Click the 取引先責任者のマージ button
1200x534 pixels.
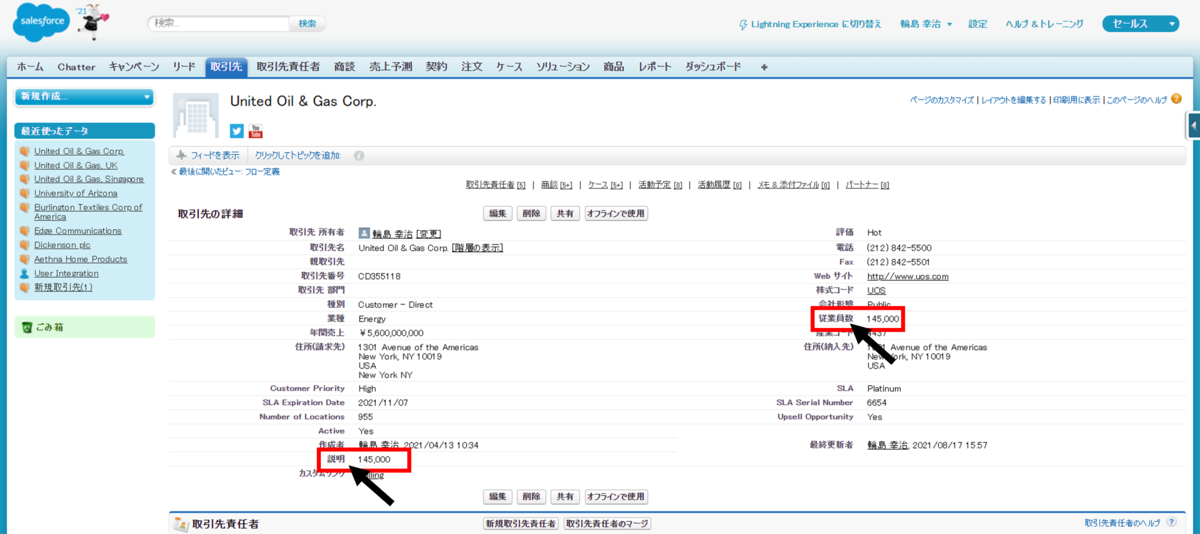(x=607, y=524)
